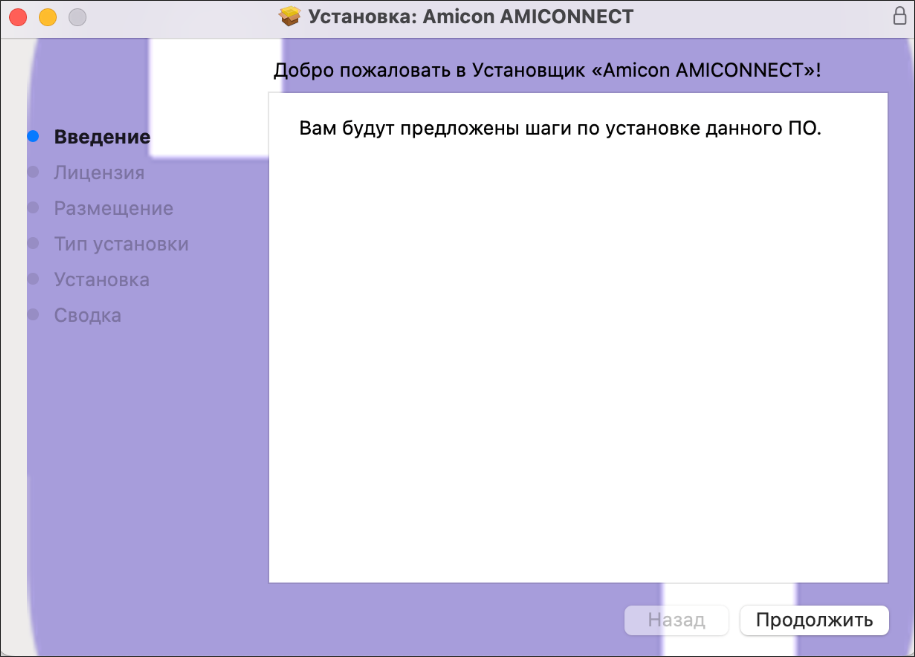Select the Лицензия step in the sidebar
This screenshot has width=915, height=657.
tap(99, 172)
